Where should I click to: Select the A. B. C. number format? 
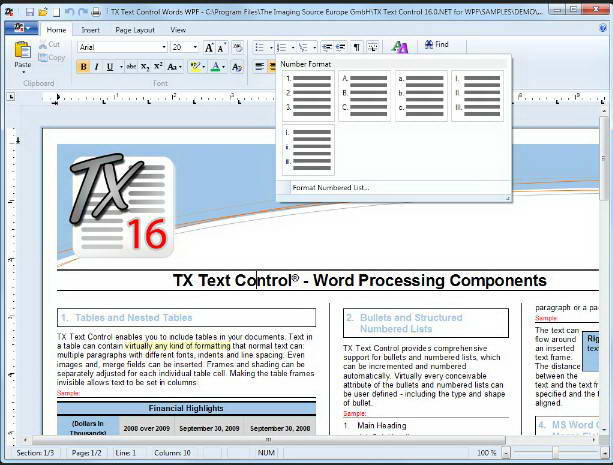365,96
